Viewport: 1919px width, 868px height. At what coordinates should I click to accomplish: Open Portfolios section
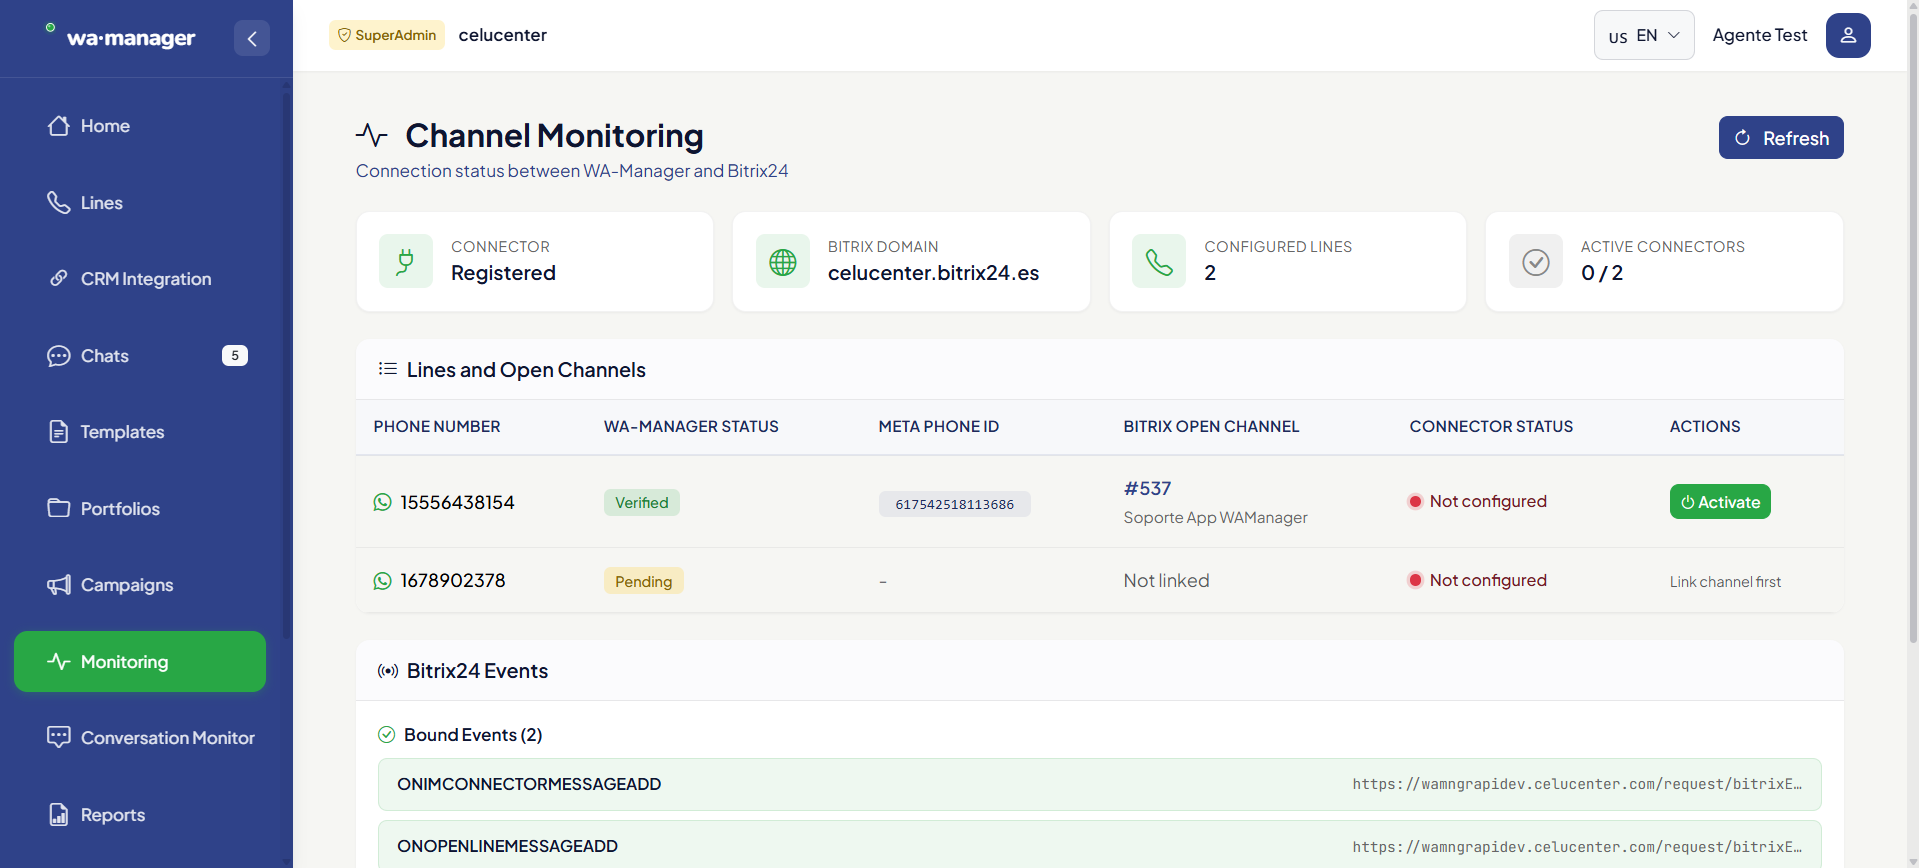(140, 509)
